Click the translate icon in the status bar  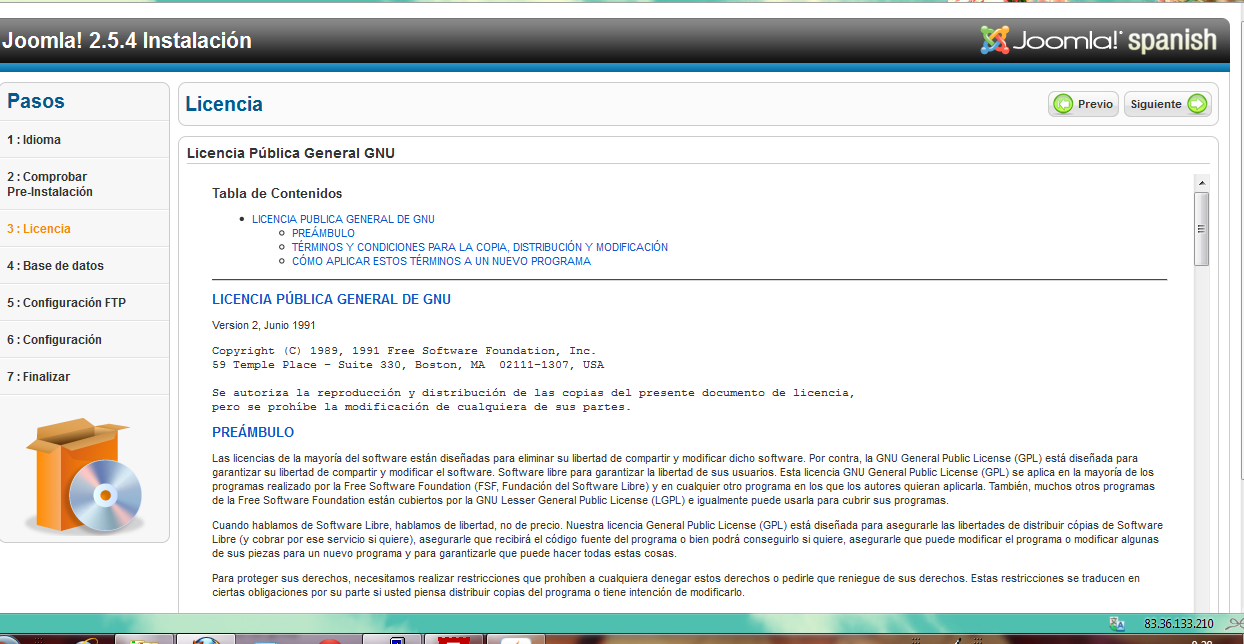tap(1117, 623)
